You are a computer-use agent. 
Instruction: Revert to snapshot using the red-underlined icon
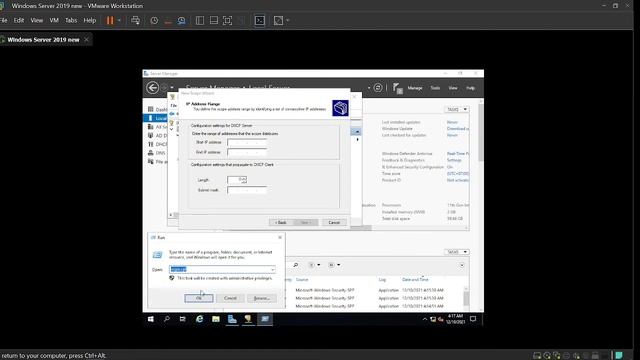tap(168, 20)
